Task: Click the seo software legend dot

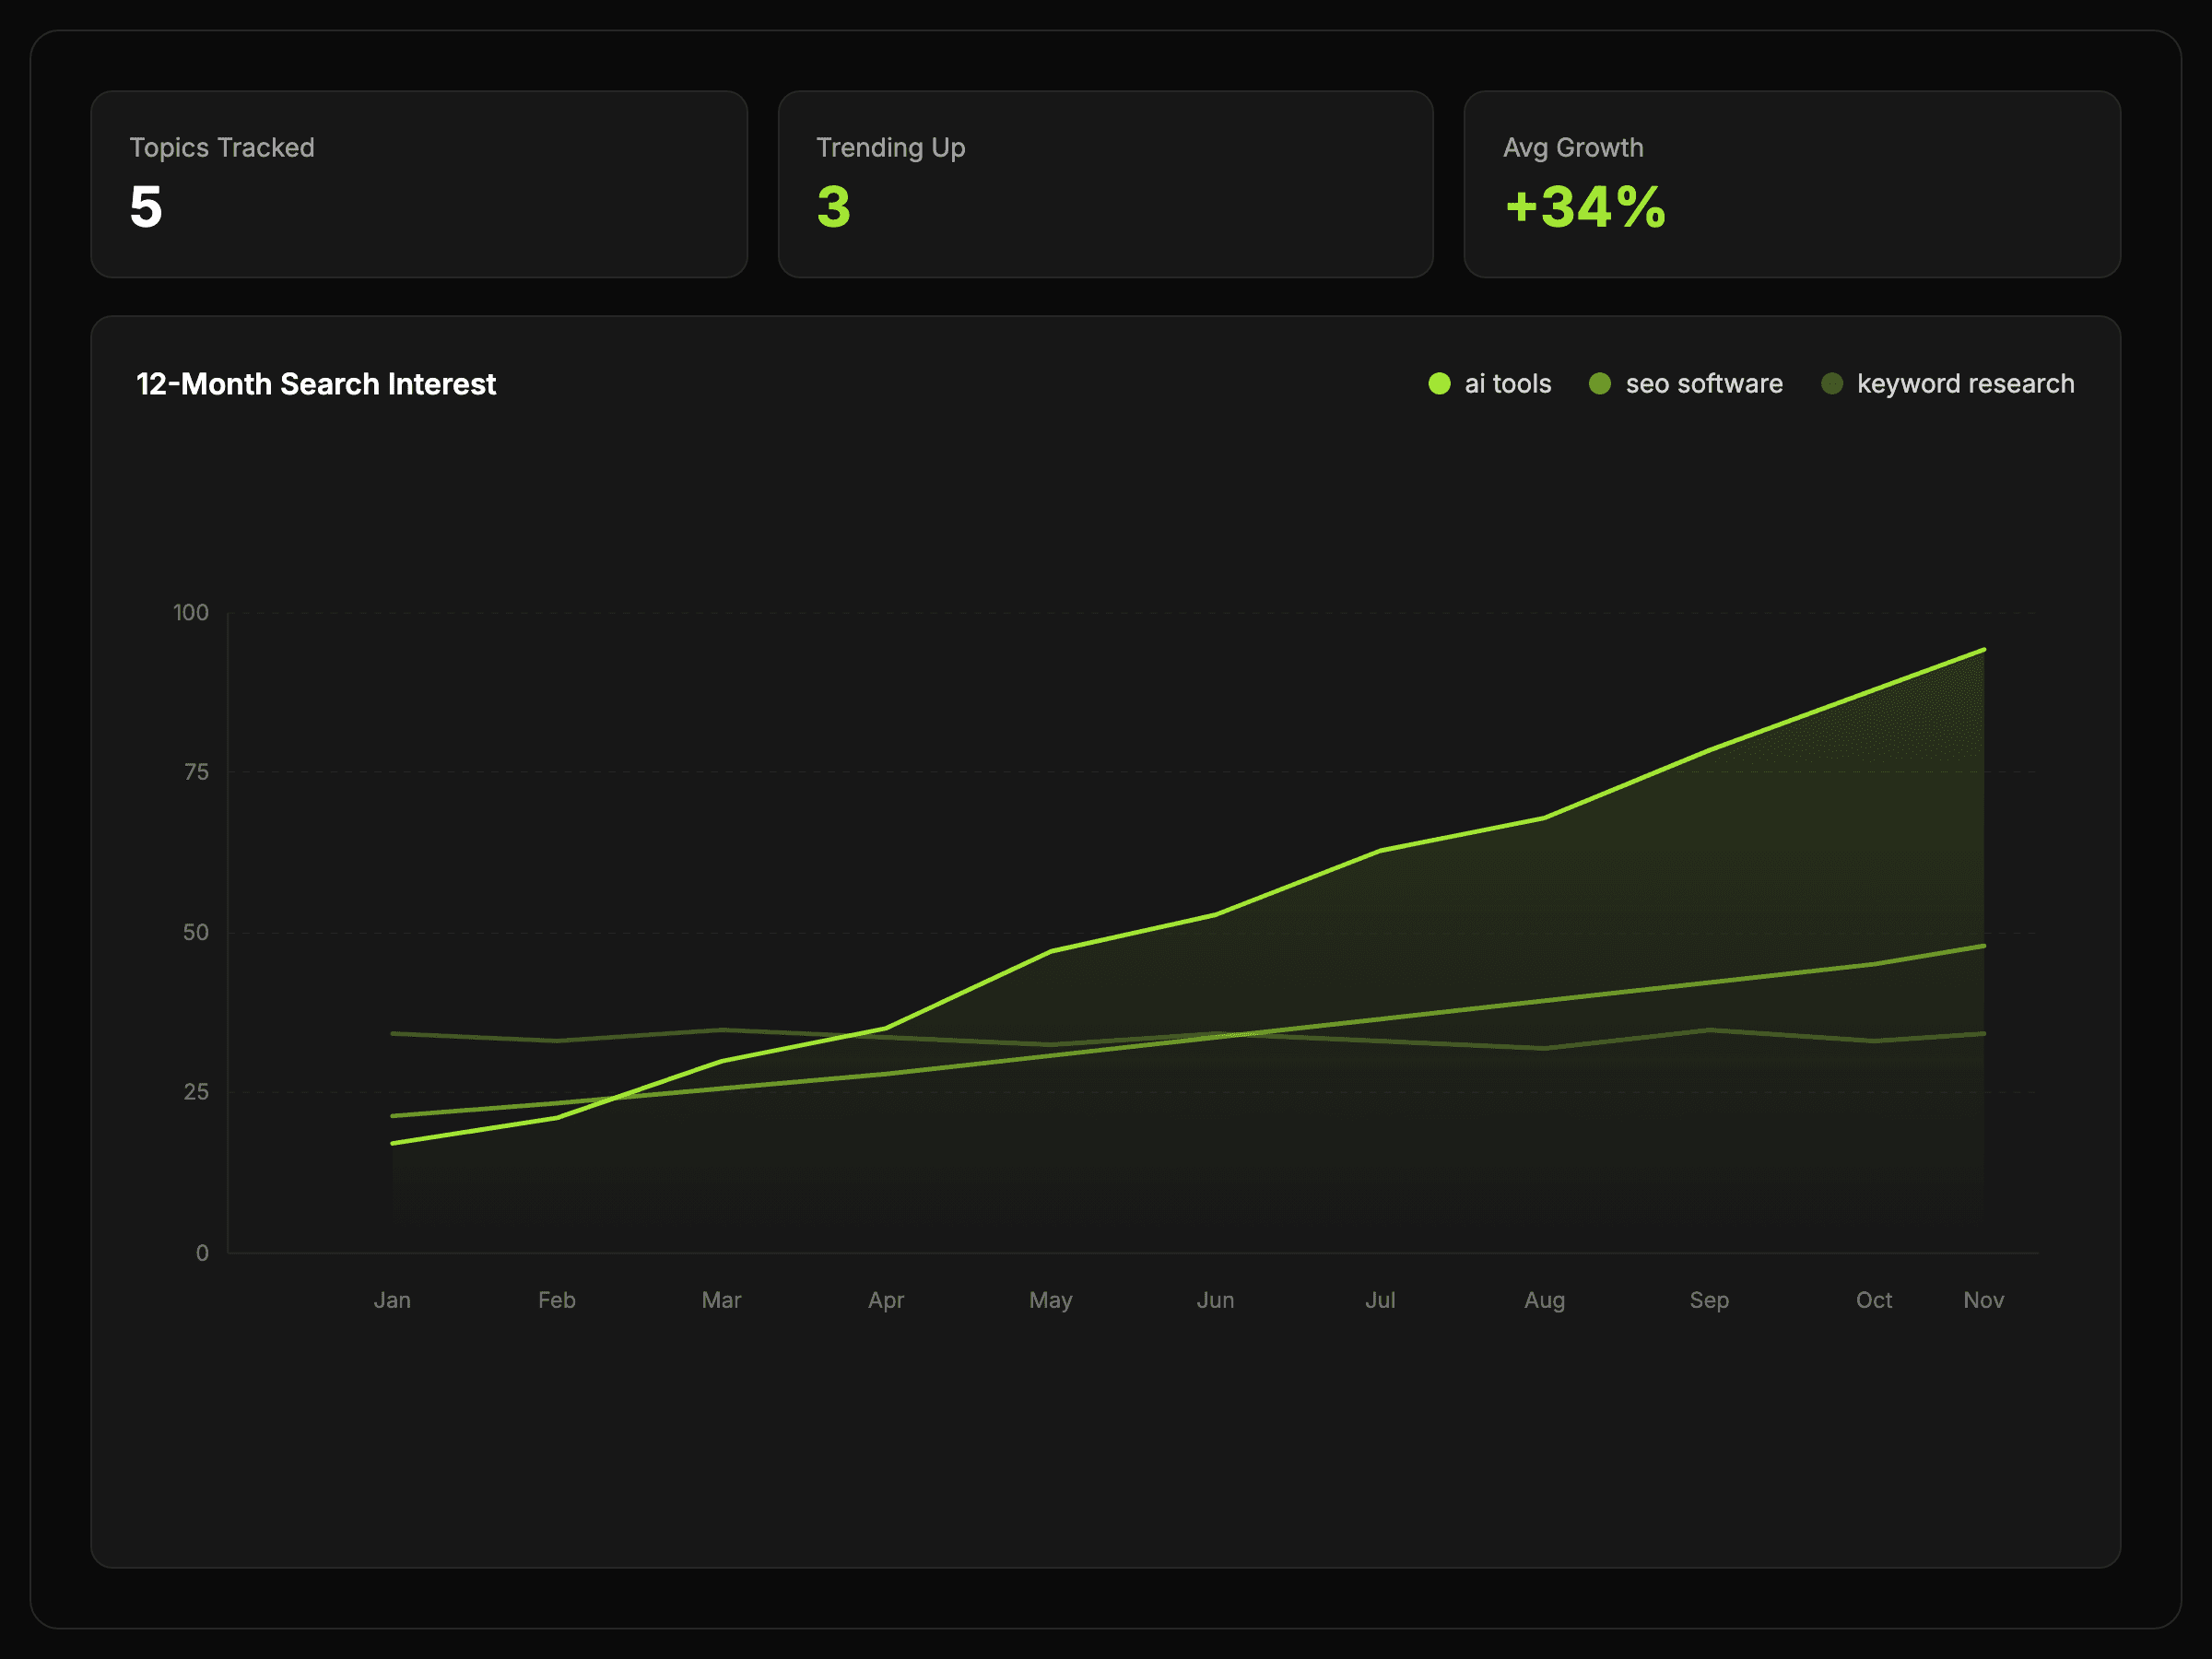Action: tap(1600, 384)
